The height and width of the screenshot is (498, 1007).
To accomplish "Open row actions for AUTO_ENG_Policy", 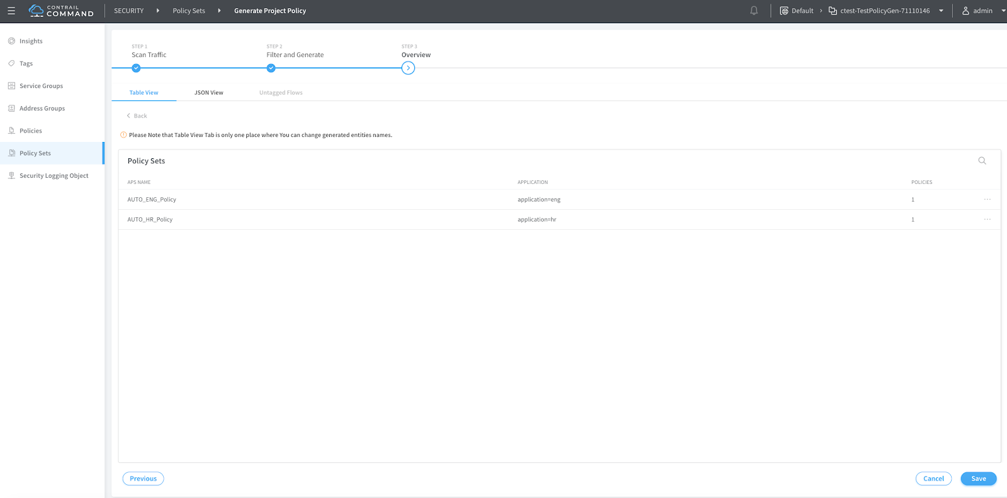I will [x=987, y=199].
